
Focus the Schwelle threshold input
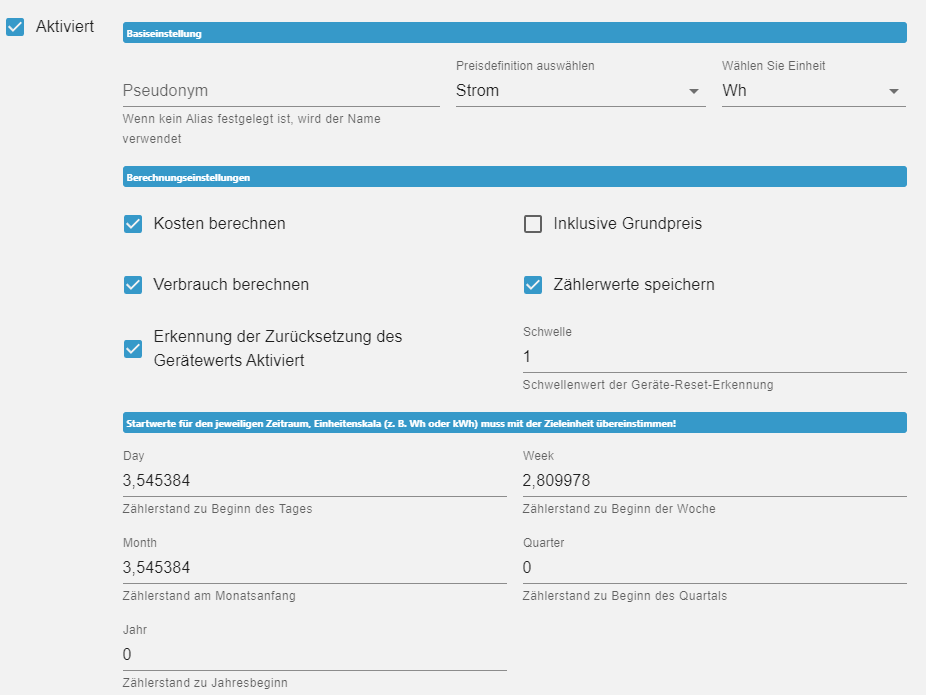[x=714, y=357]
